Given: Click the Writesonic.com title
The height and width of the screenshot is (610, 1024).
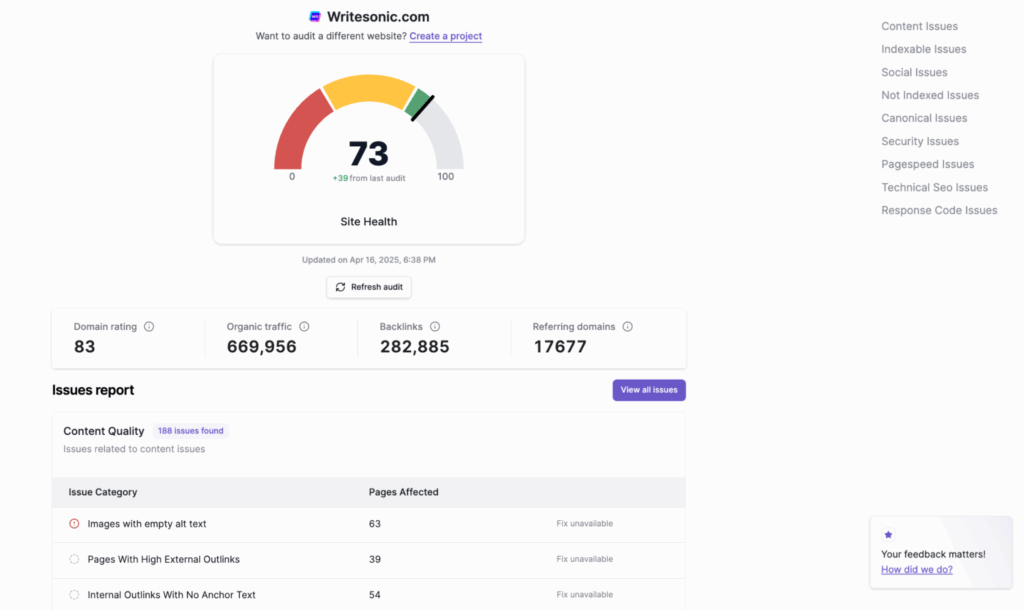Looking at the screenshot, I should (x=378, y=17).
